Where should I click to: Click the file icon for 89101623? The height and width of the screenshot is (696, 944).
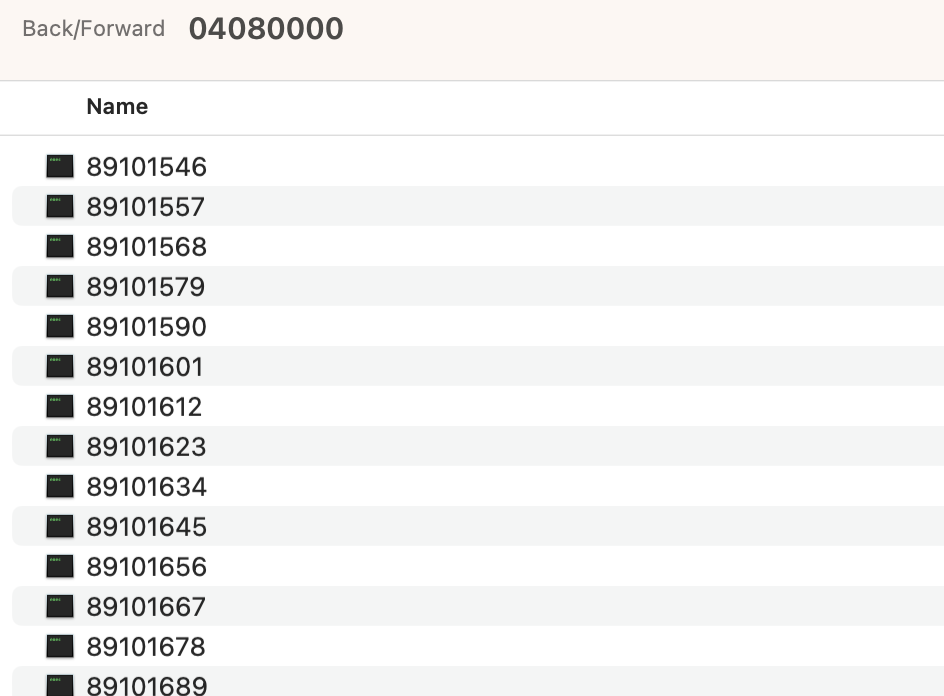point(60,446)
